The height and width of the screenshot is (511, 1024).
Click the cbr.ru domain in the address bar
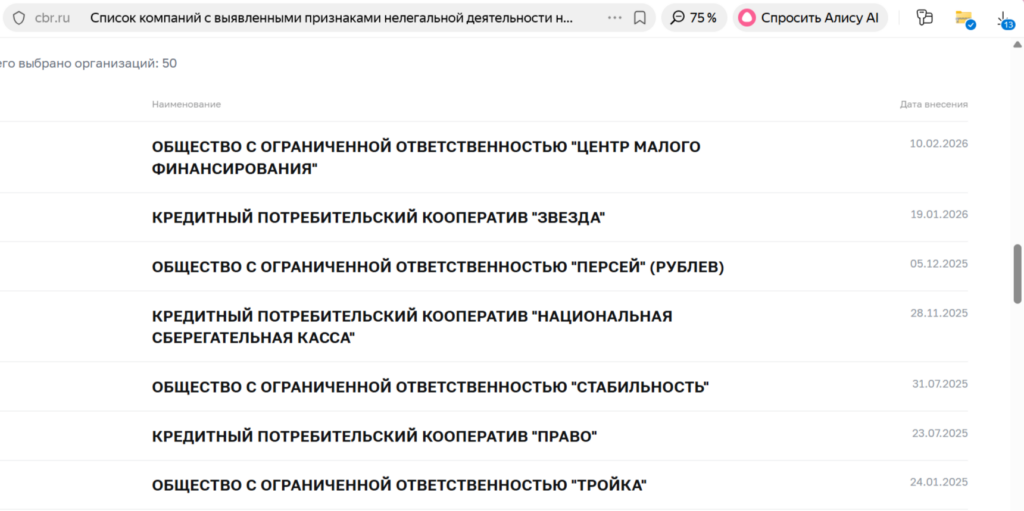52,18
